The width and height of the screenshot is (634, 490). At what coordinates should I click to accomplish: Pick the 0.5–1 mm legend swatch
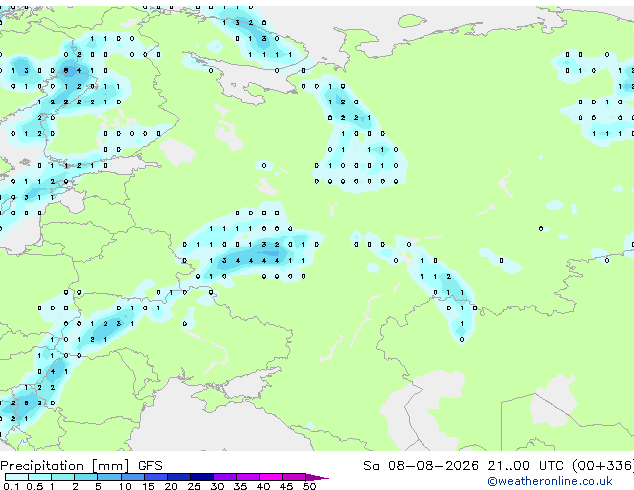pyautogui.click(x=40, y=477)
